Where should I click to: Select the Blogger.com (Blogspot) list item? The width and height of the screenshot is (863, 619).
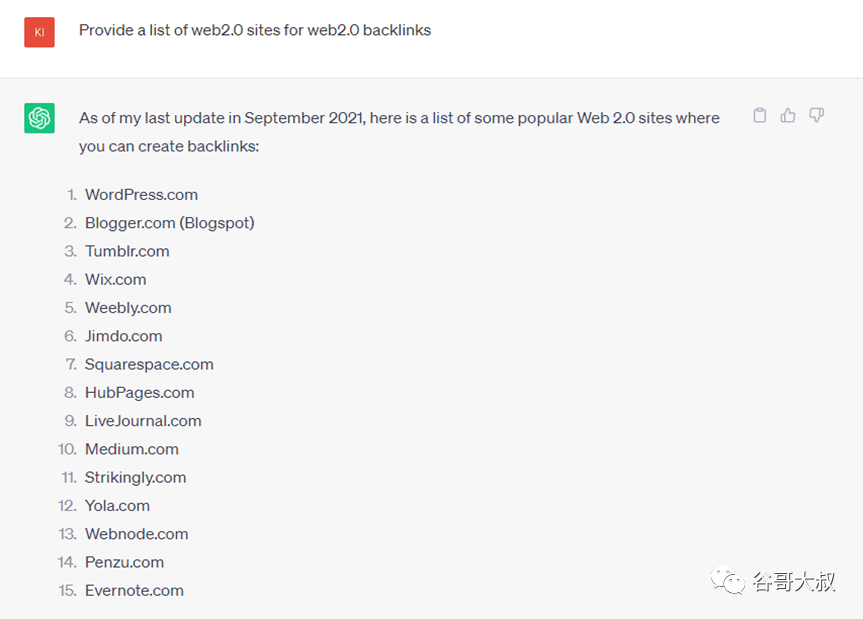click(x=169, y=223)
